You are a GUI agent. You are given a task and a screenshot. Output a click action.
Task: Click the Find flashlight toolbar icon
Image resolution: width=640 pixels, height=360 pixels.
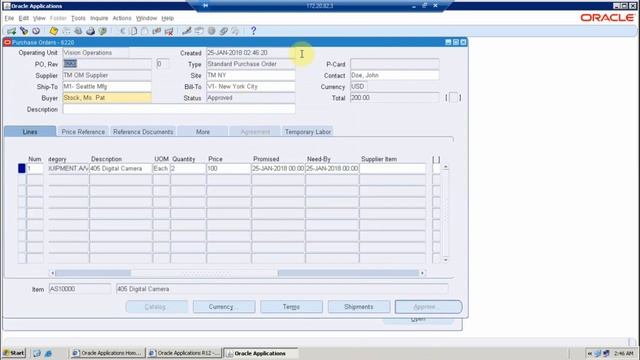click(24, 31)
